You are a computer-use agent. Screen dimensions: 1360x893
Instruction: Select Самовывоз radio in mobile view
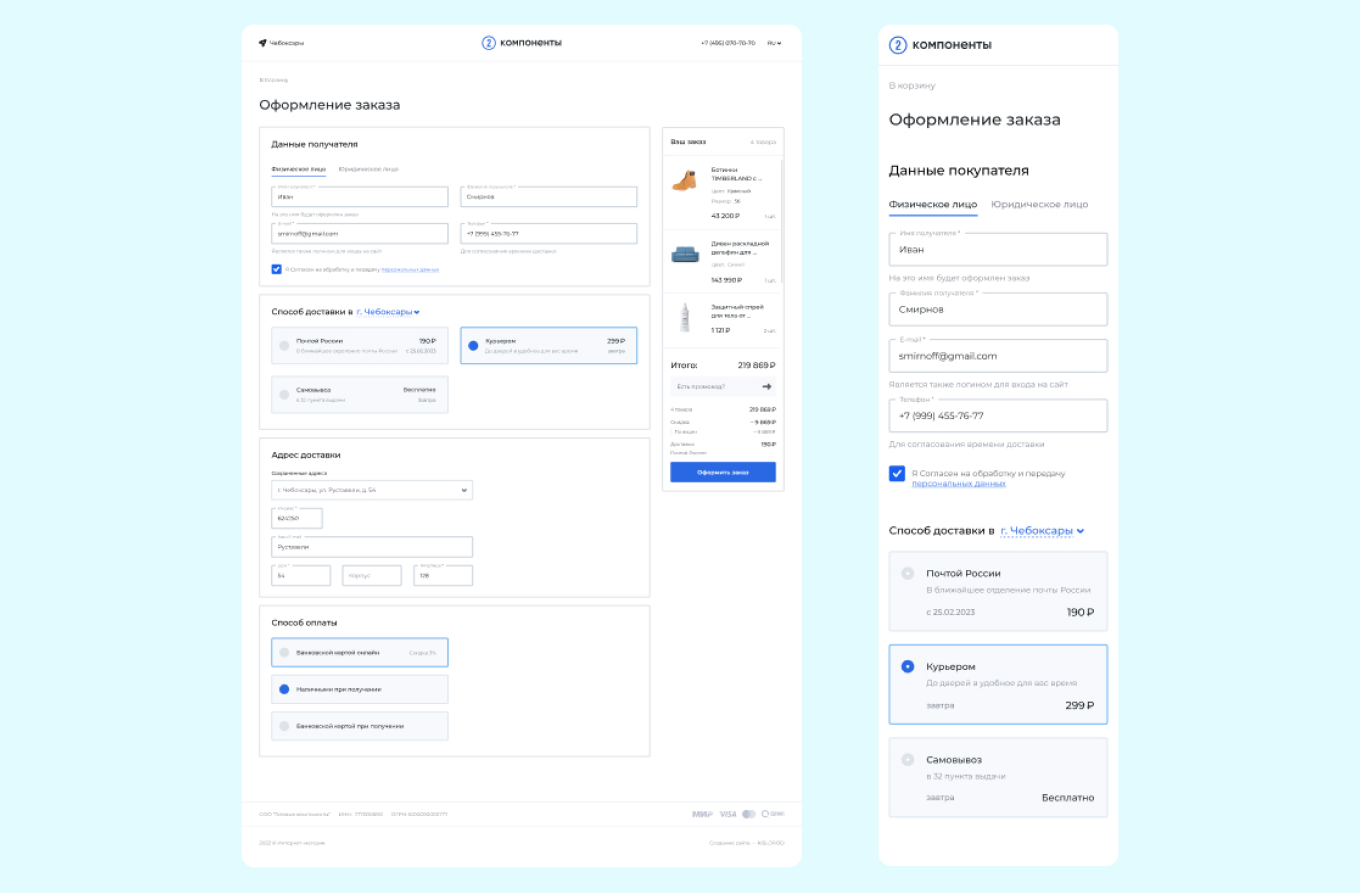point(907,760)
